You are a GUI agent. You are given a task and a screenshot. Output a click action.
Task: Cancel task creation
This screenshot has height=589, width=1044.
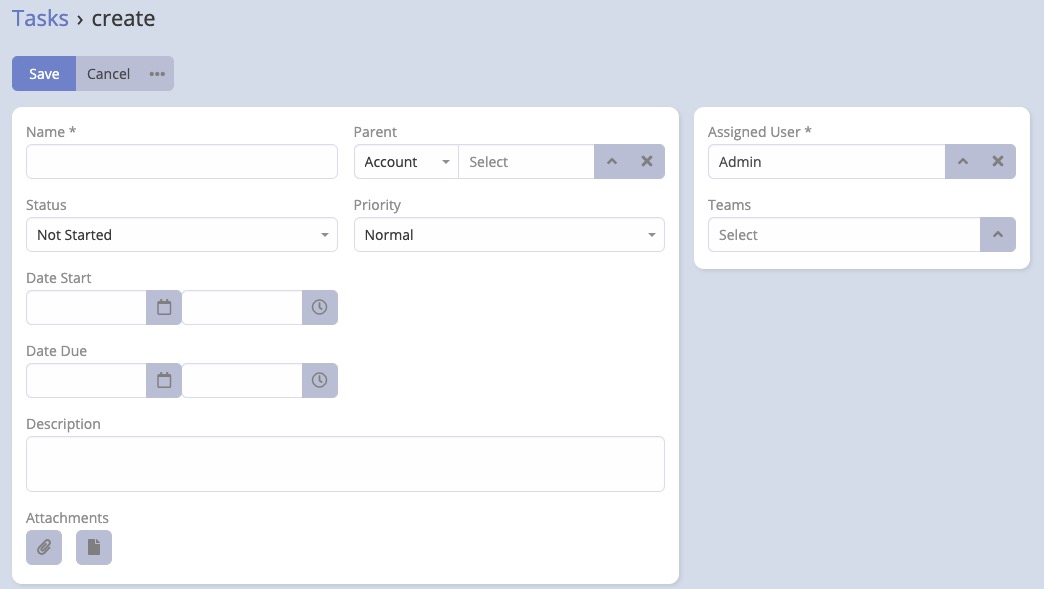(108, 73)
